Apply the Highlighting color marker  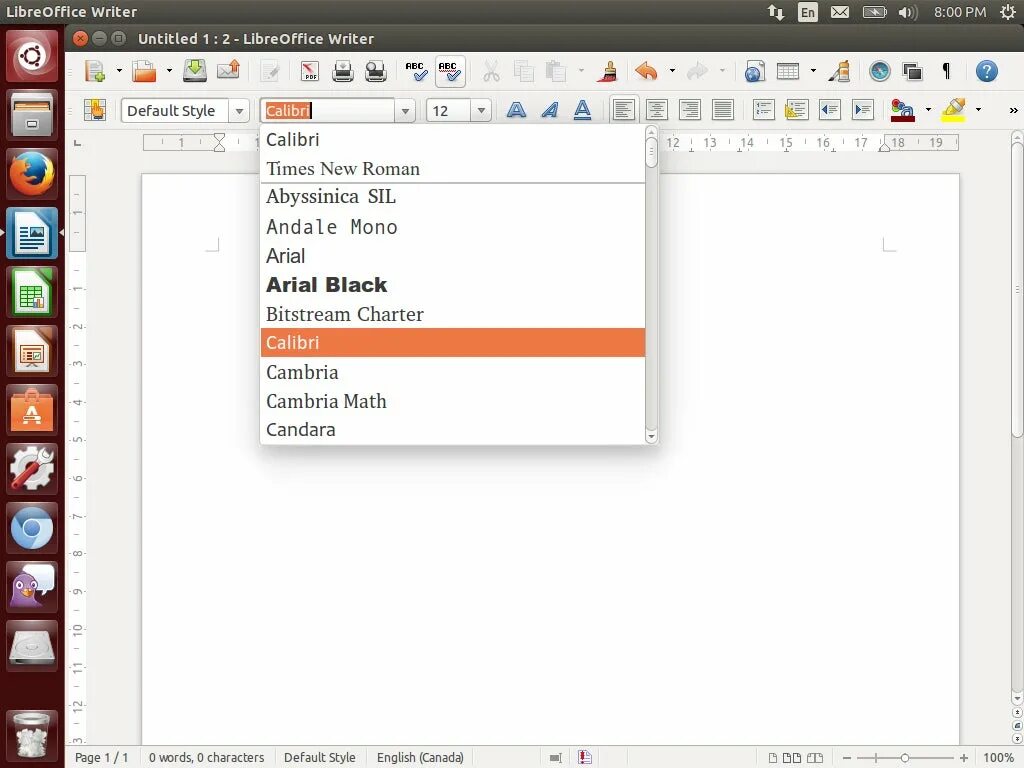click(953, 110)
